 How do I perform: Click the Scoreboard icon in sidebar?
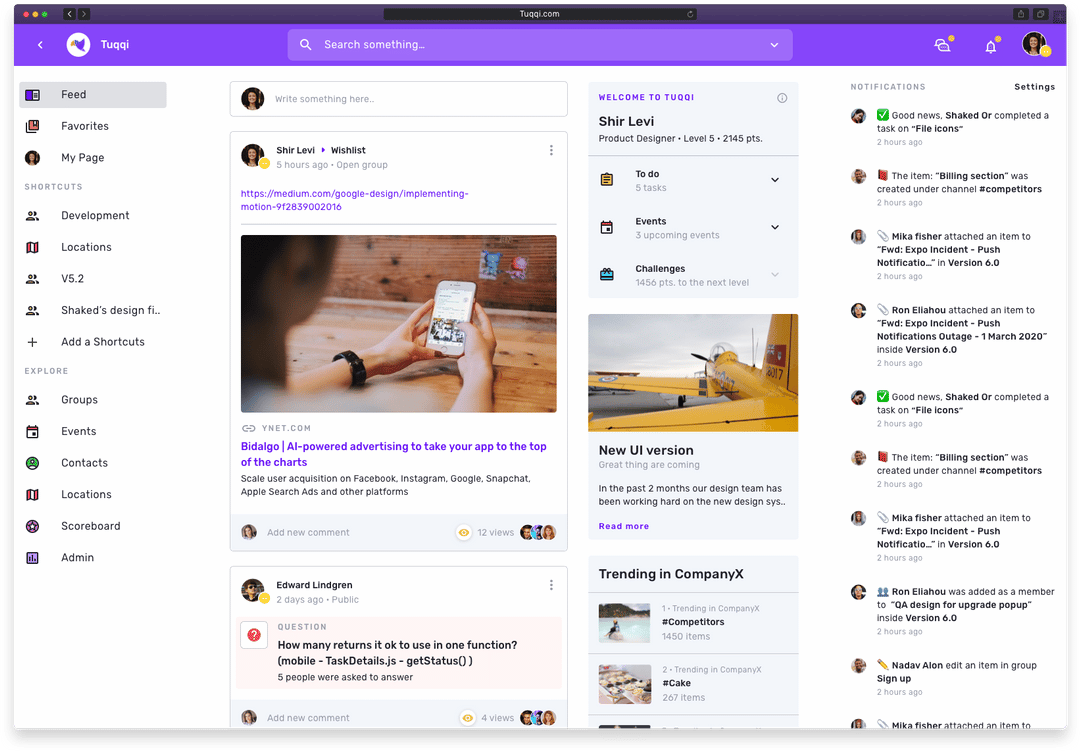click(x=33, y=526)
